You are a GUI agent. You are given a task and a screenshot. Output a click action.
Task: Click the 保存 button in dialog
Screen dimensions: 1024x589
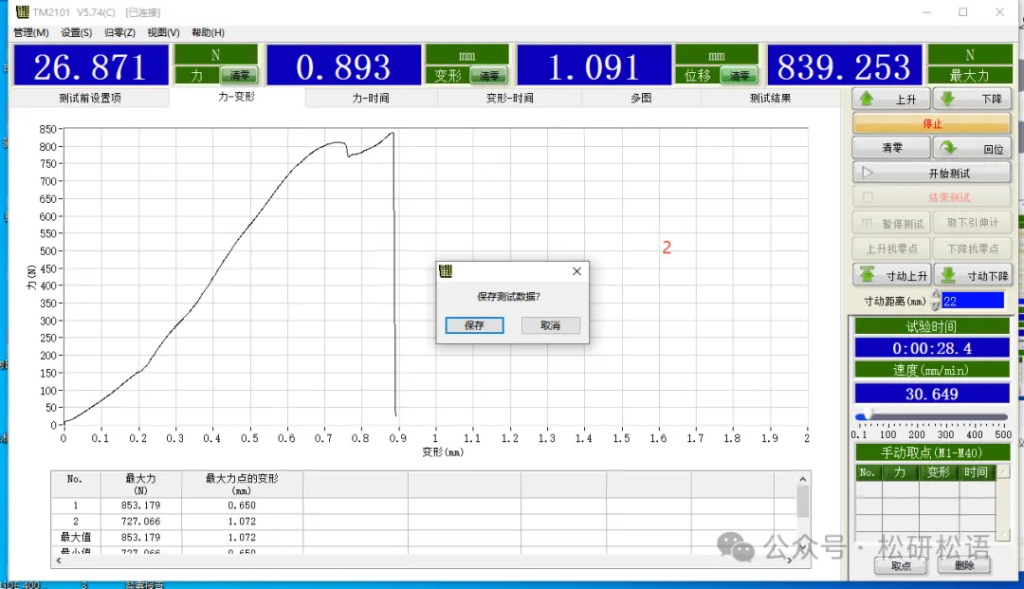pos(474,325)
